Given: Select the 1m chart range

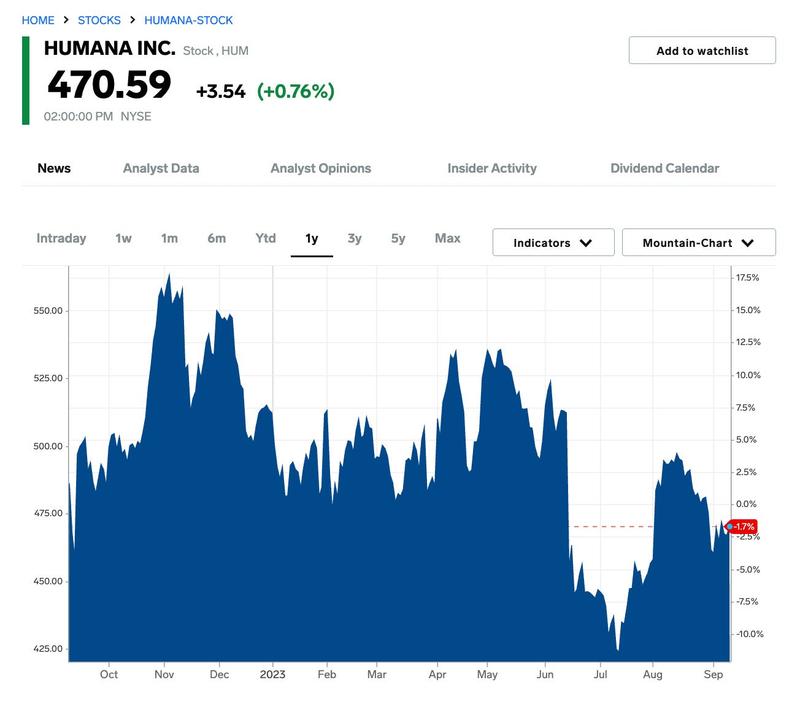Looking at the screenshot, I should pos(169,238).
